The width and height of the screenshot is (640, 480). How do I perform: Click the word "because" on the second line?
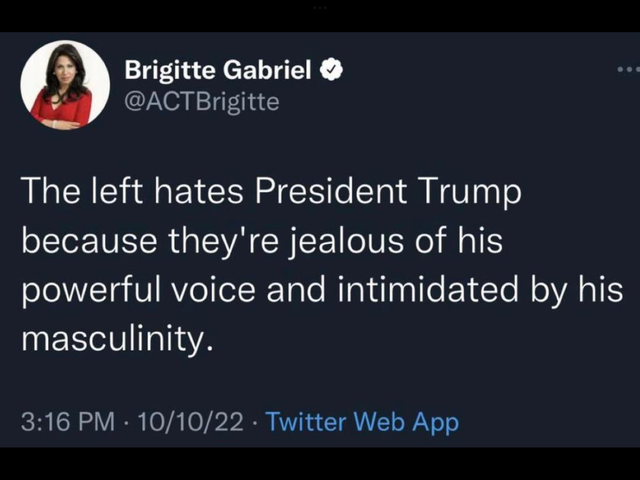(x=89, y=240)
